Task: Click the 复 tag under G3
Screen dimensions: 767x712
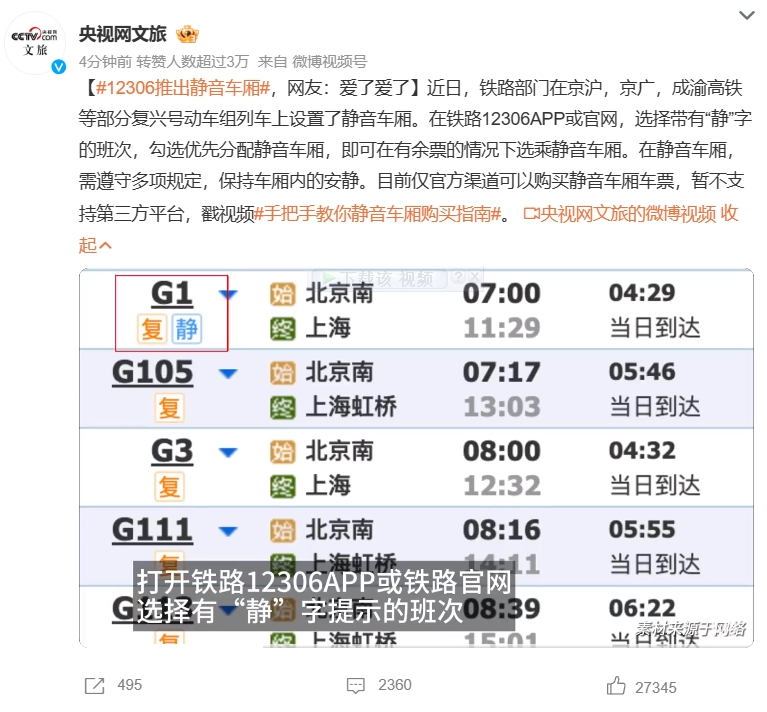Action: [x=169, y=487]
